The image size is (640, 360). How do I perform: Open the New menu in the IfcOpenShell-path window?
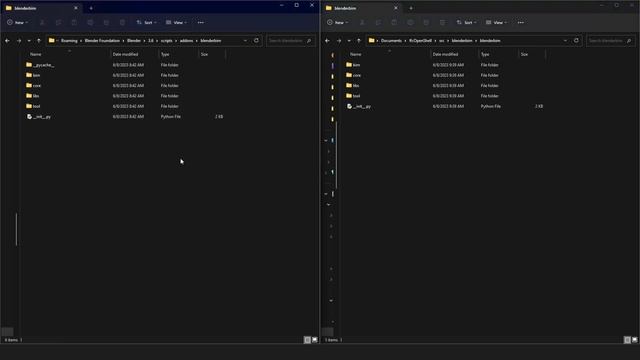click(338, 22)
